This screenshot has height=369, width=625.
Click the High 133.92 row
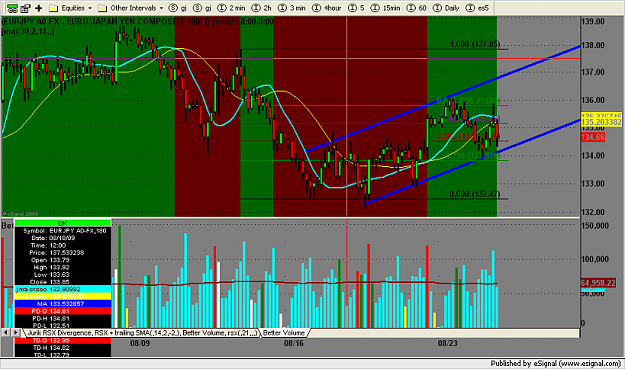[63, 267]
